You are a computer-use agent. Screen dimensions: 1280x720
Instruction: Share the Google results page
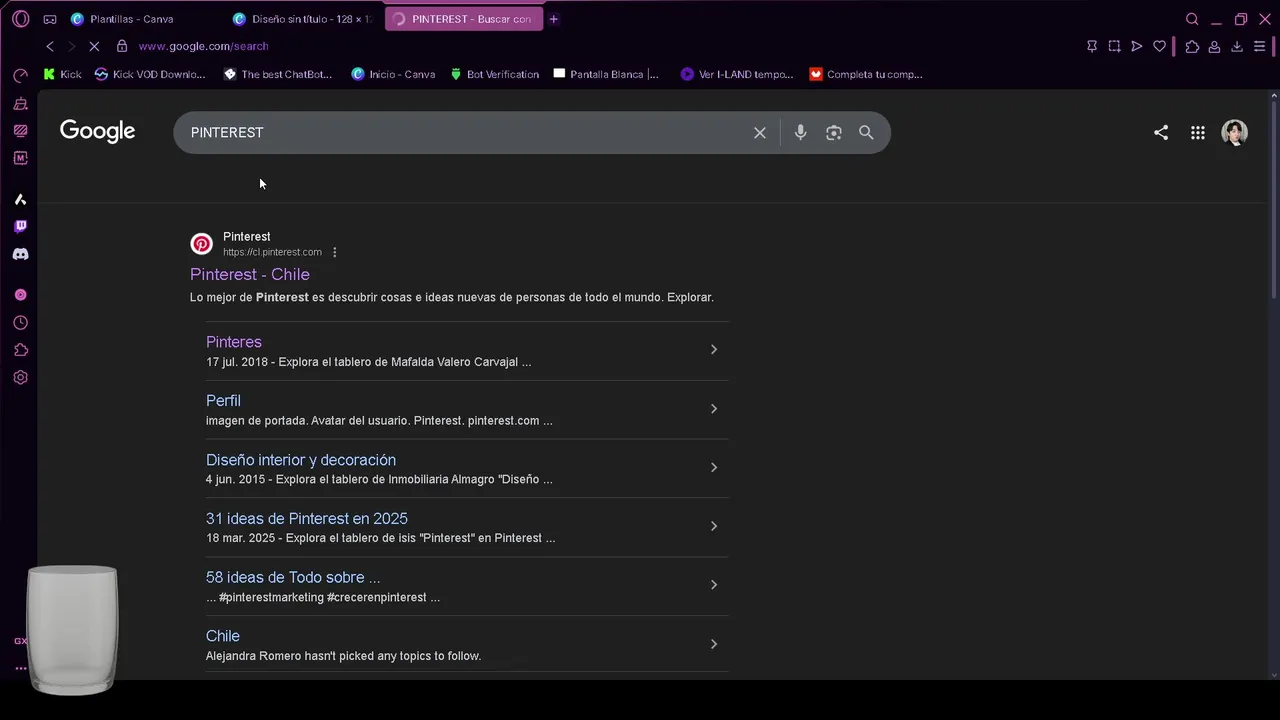(x=1161, y=132)
